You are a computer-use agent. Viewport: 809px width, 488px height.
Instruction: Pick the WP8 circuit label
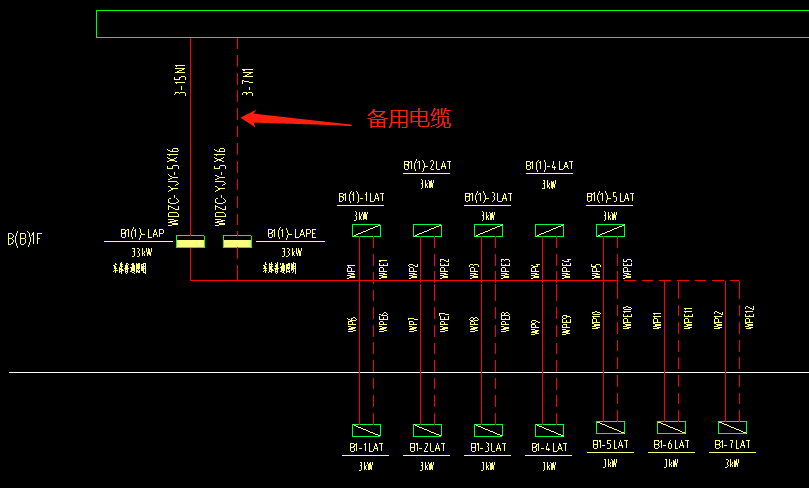pyautogui.click(x=474, y=324)
